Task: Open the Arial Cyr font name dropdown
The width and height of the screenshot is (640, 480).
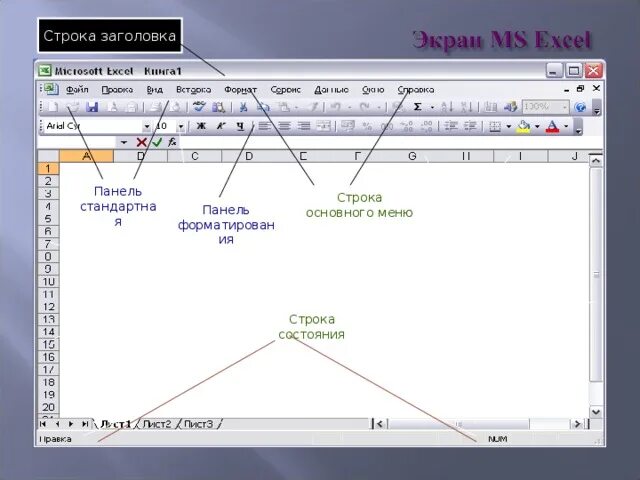Action: tap(146, 127)
